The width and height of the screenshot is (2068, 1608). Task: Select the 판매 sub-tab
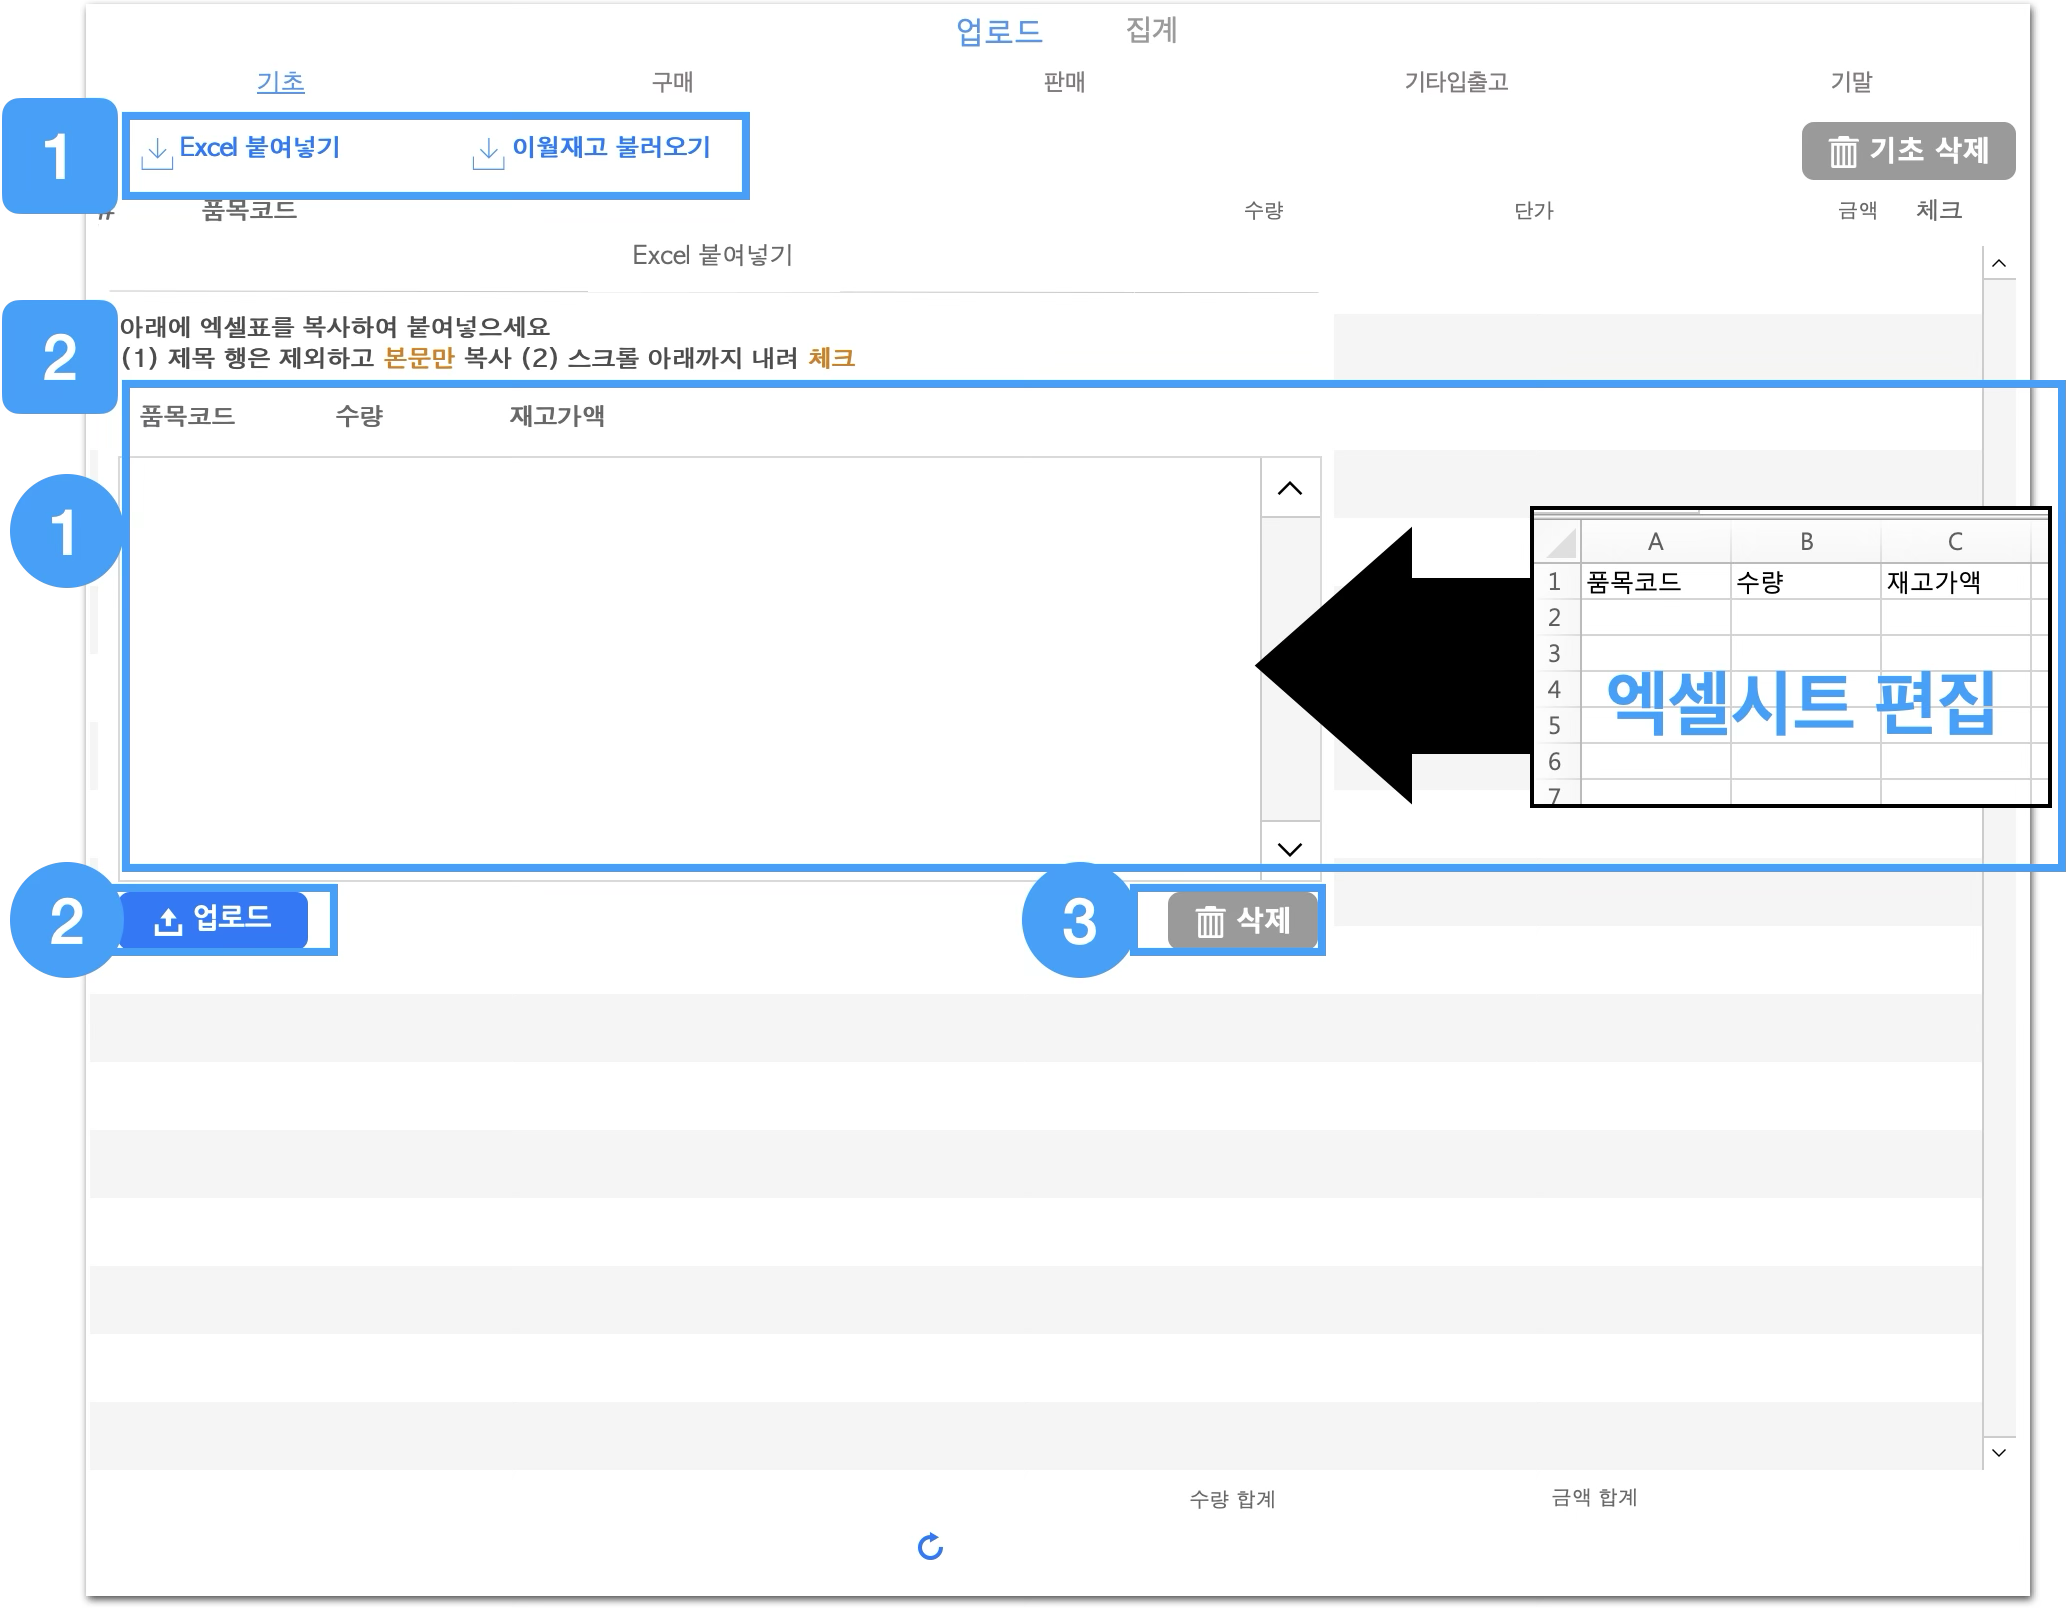[x=1064, y=82]
